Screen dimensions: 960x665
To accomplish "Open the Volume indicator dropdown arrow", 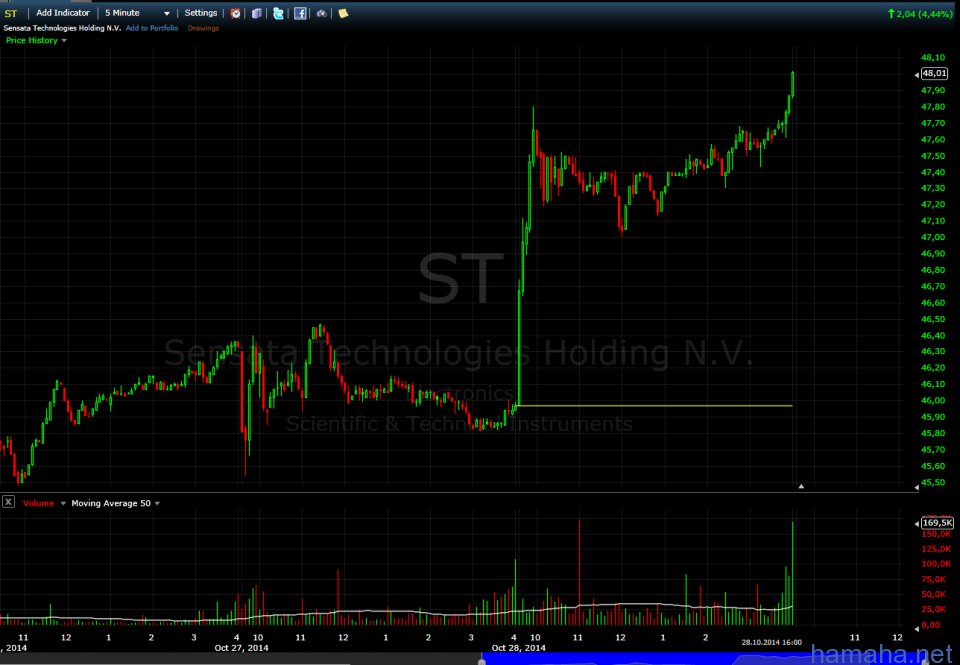I will tap(64, 503).
